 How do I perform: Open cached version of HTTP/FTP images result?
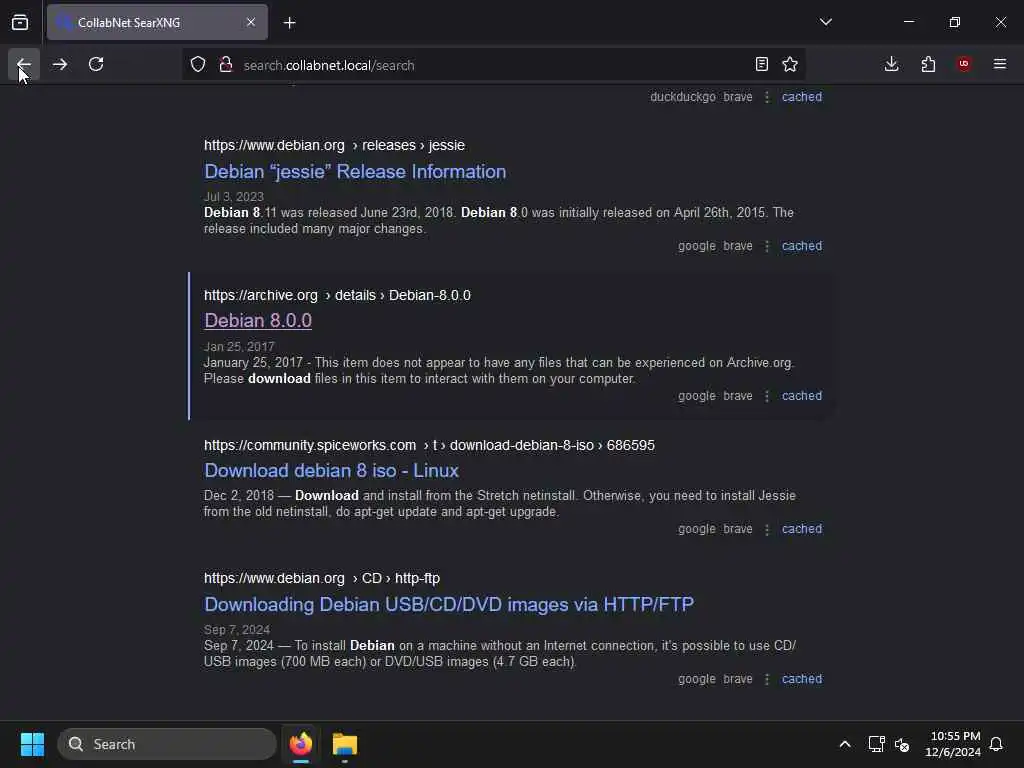pos(801,679)
